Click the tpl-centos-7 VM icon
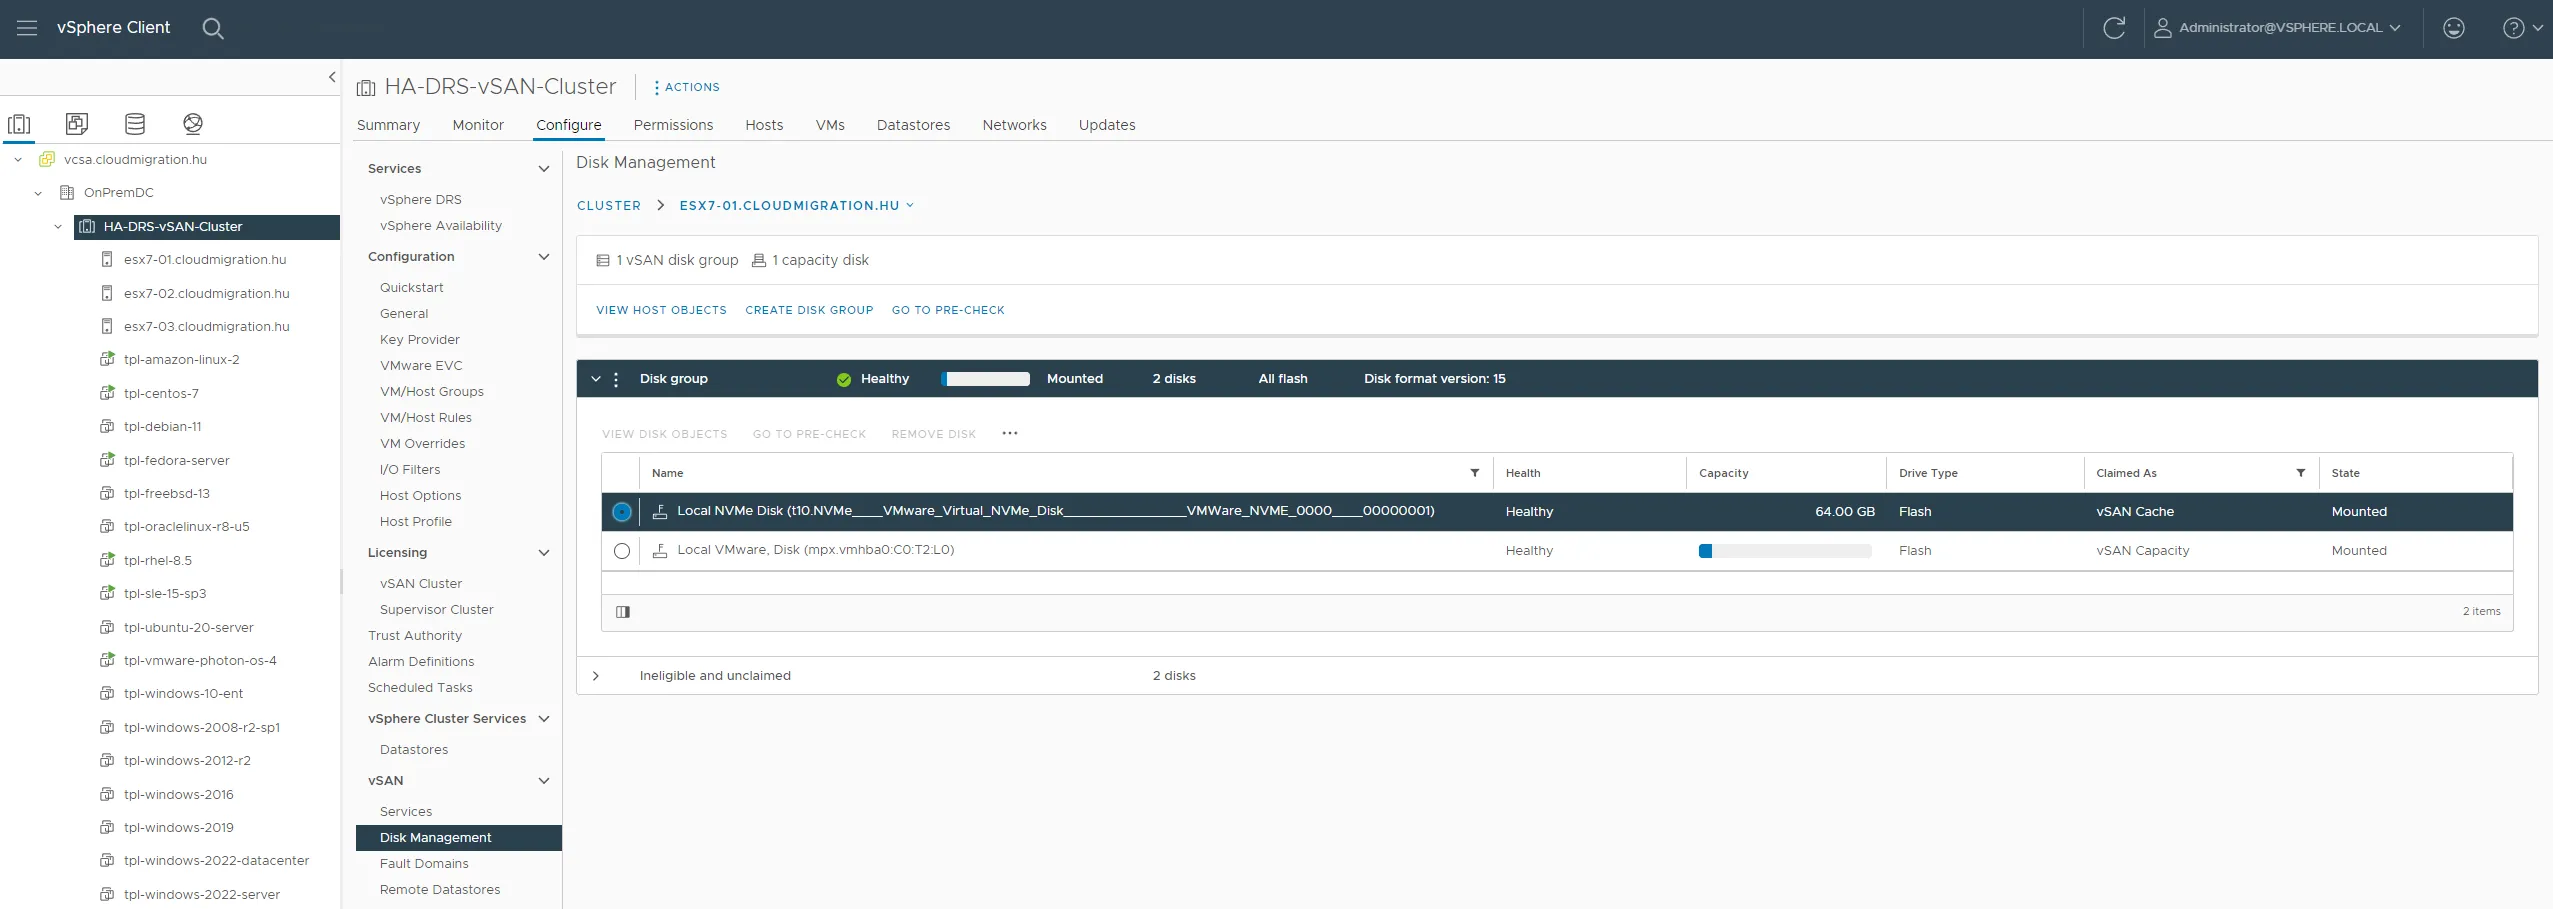This screenshot has height=909, width=2553. (107, 393)
